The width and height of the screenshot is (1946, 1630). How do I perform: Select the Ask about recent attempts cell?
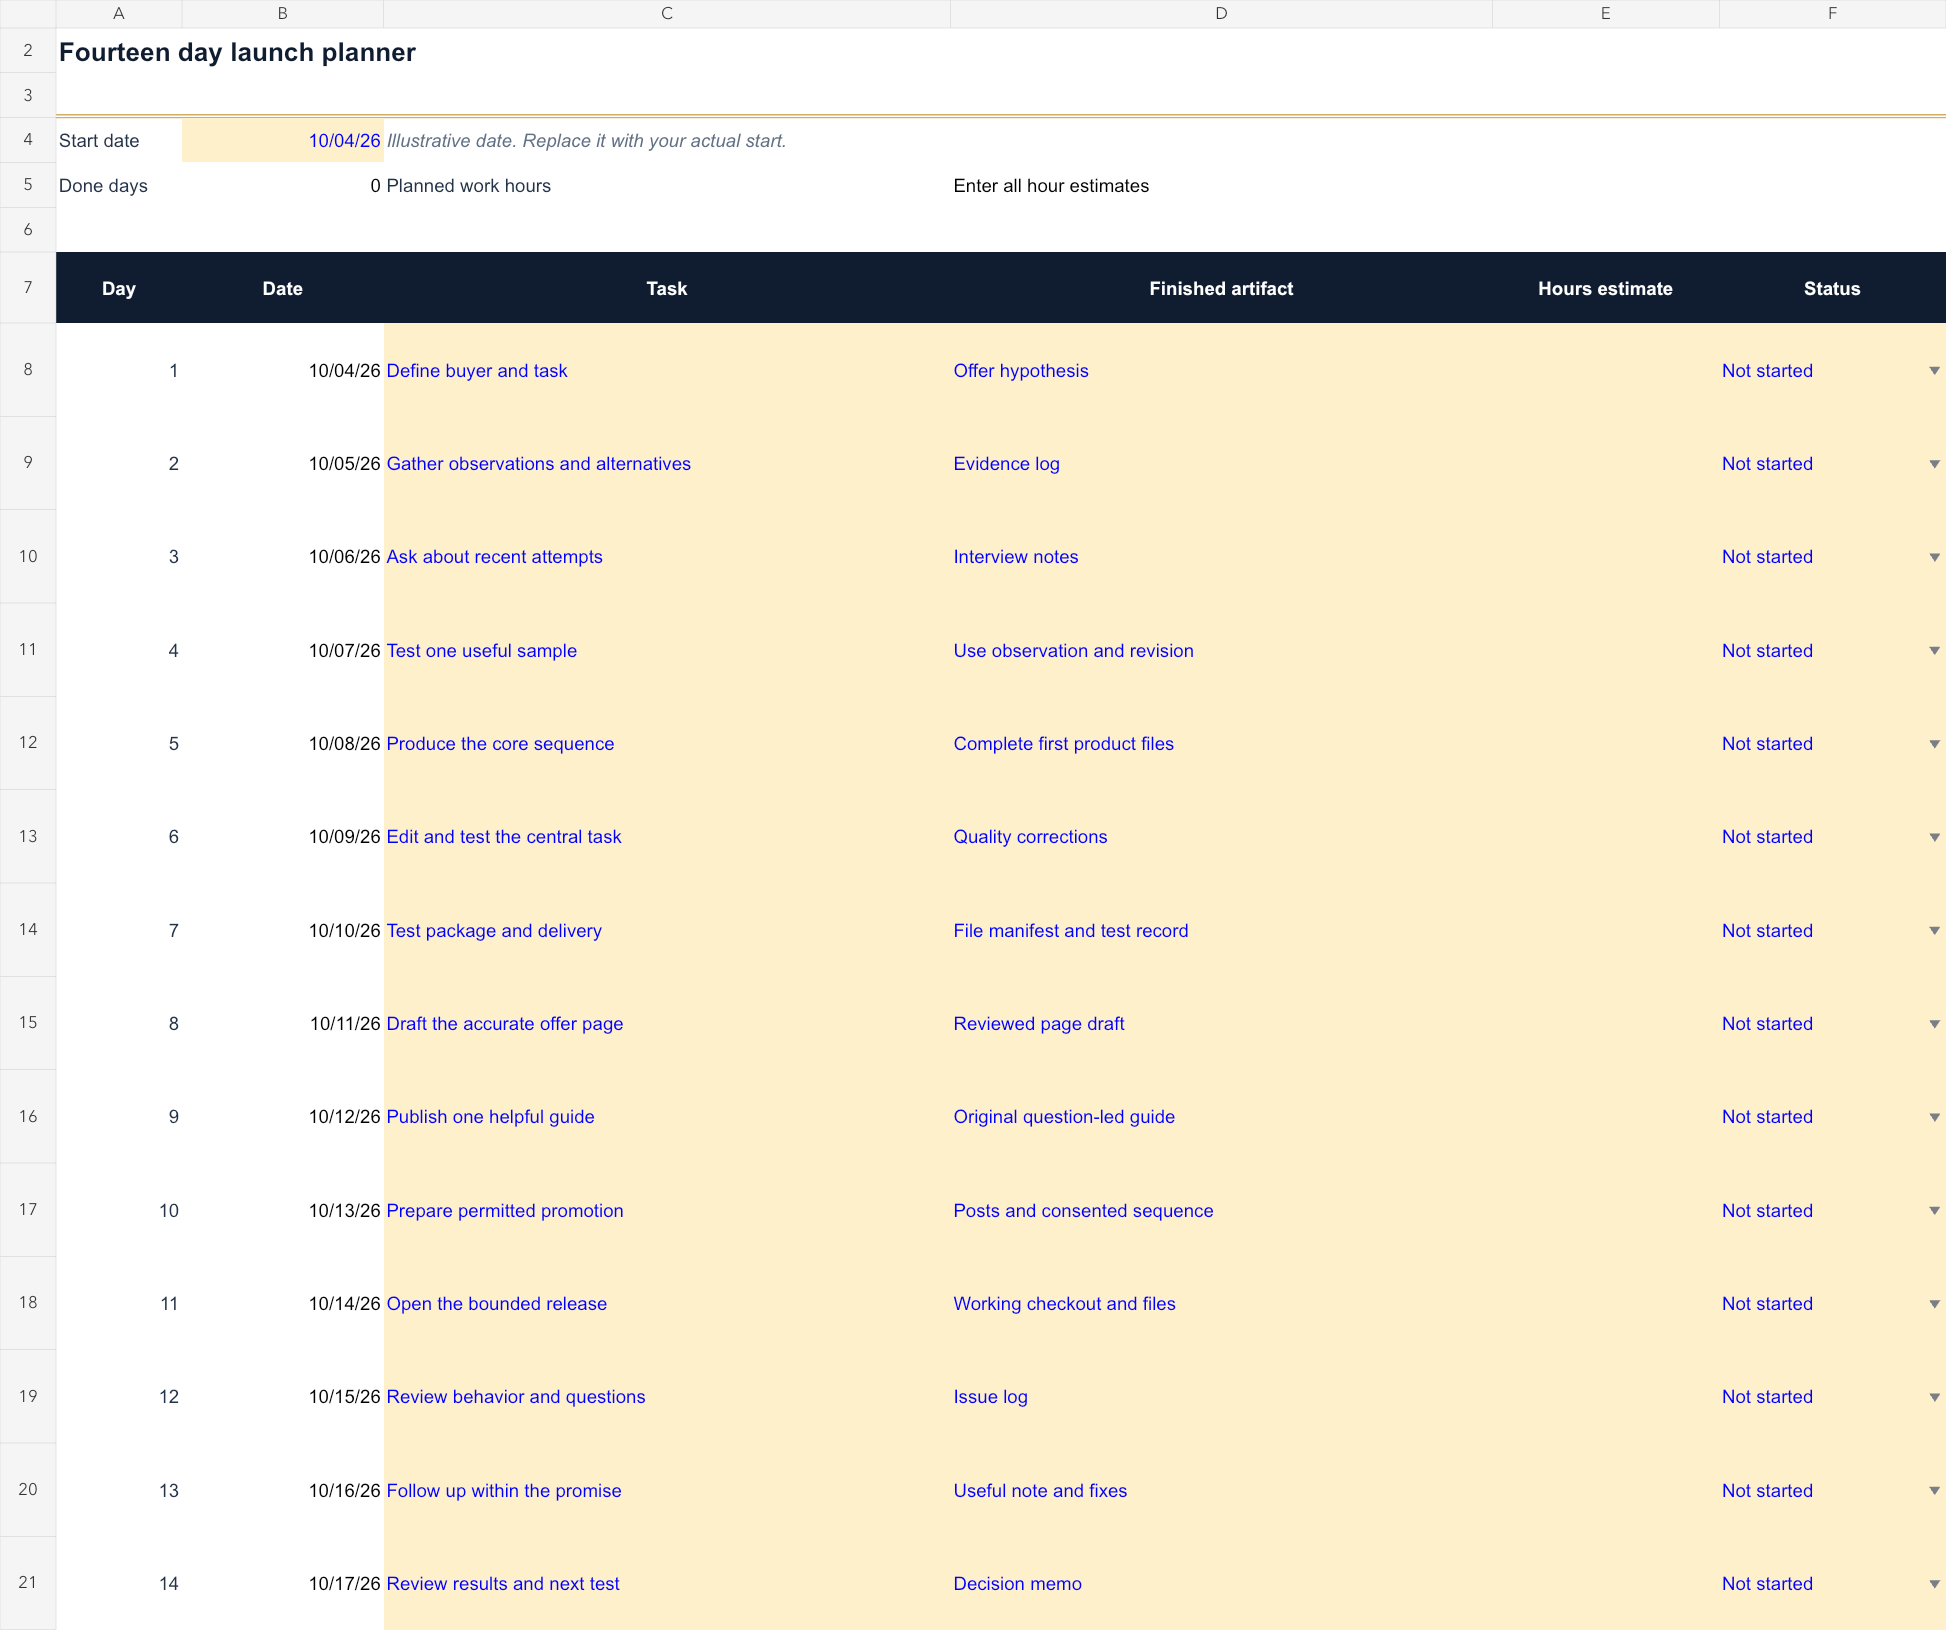click(x=667, y=557)
